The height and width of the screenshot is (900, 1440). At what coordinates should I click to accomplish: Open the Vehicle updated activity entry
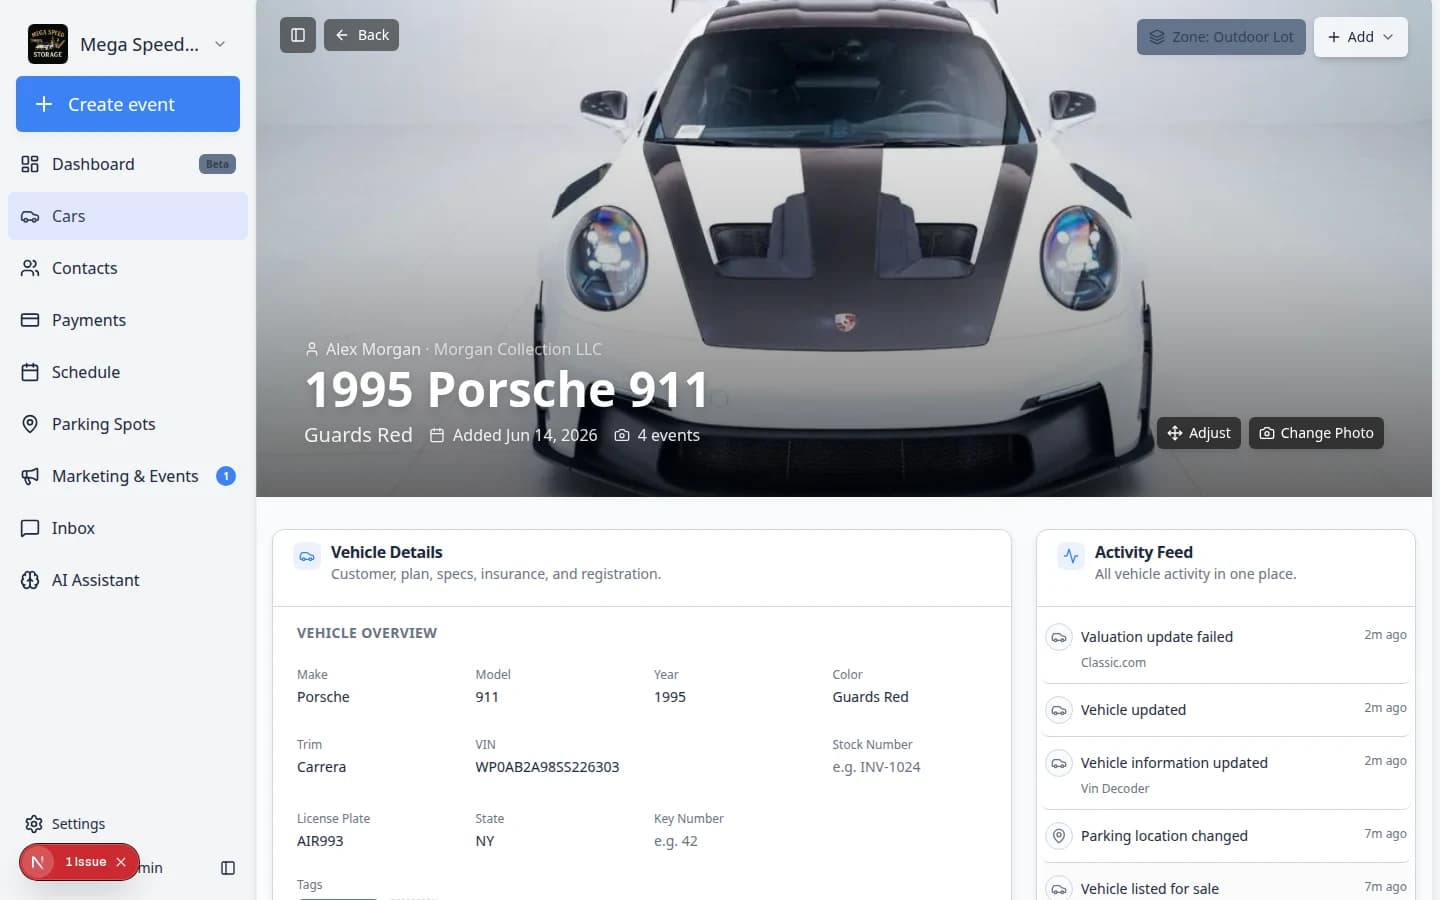(1226, 710)
